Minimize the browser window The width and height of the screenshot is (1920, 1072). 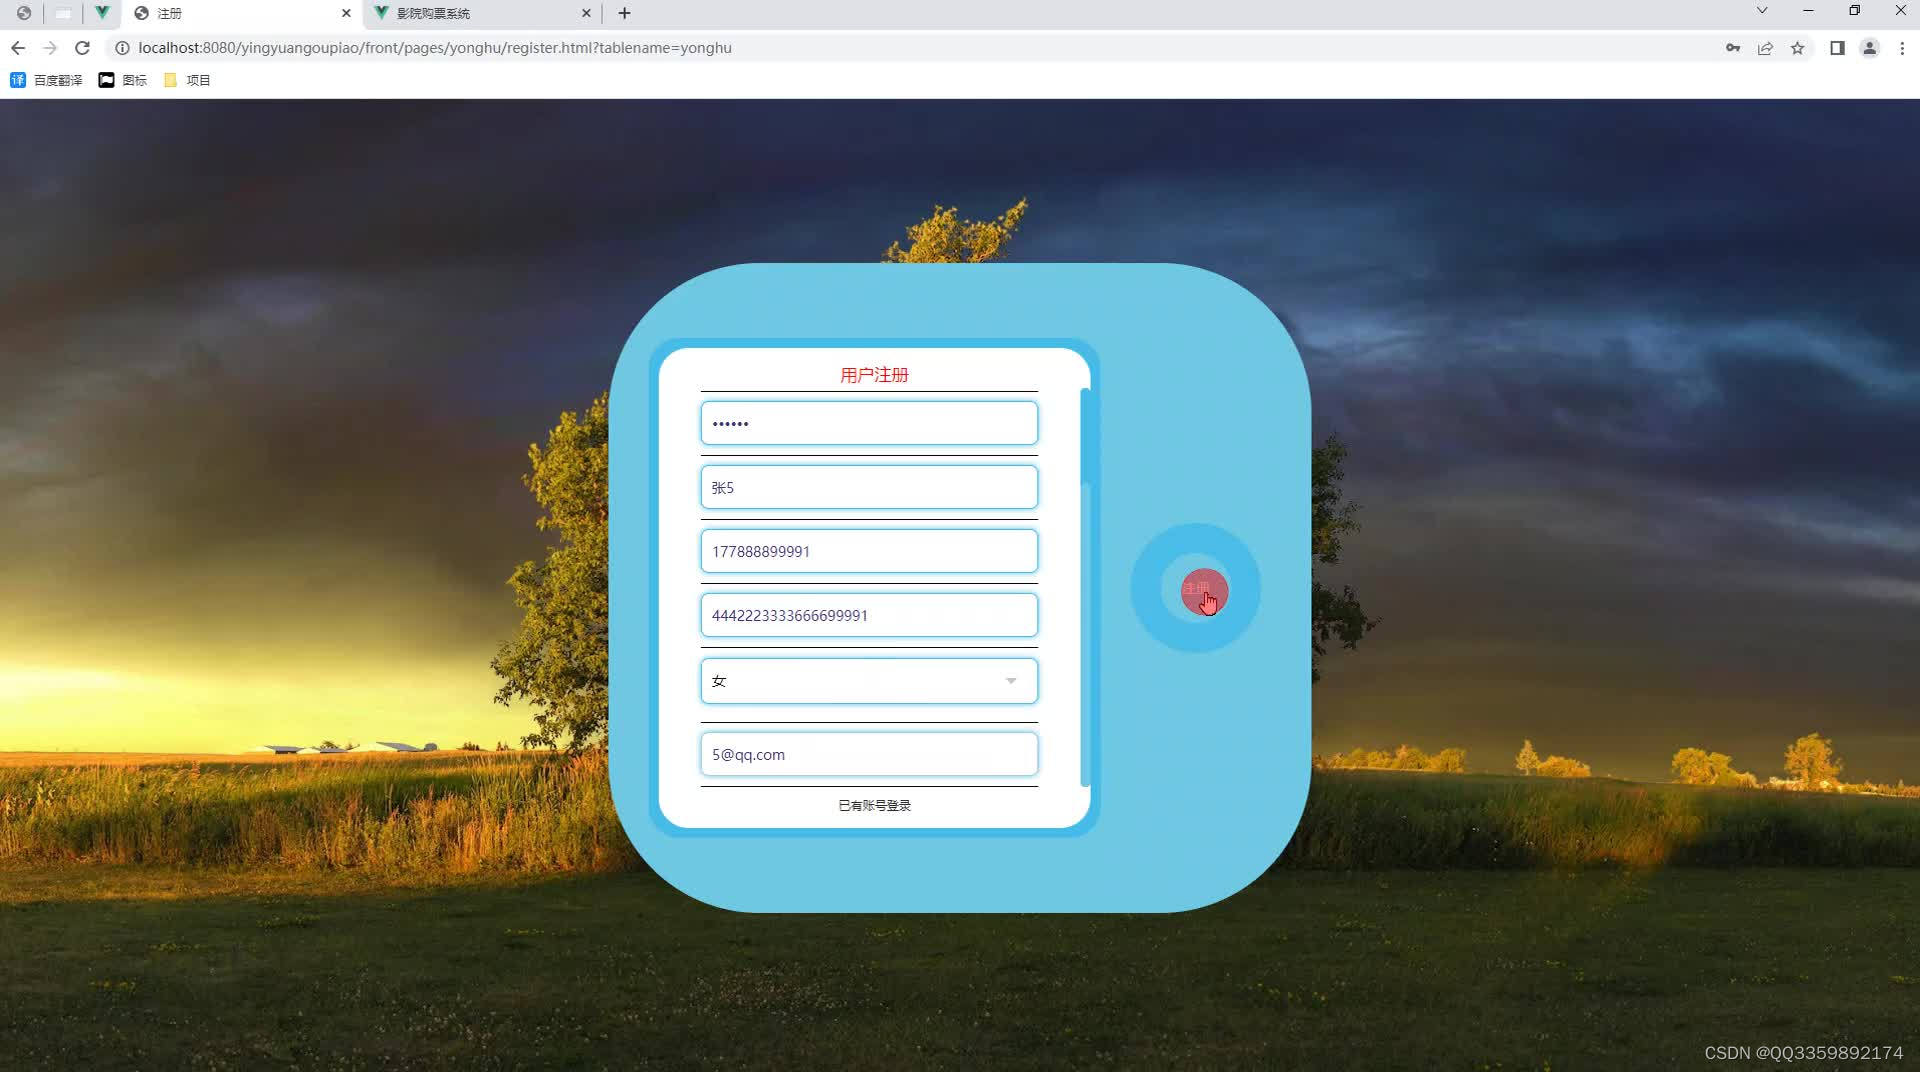[x=1808, y=11]
